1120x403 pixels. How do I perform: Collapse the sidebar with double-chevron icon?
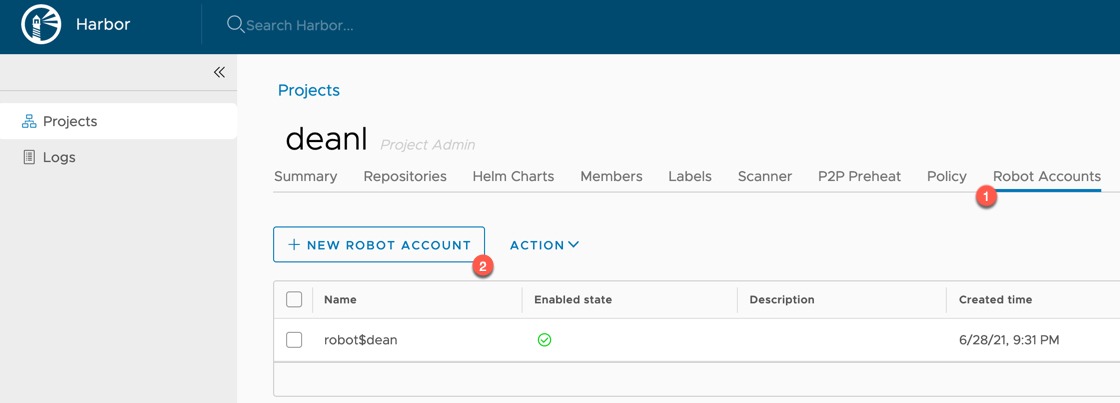pyautogui.click(x=219, y=72)
